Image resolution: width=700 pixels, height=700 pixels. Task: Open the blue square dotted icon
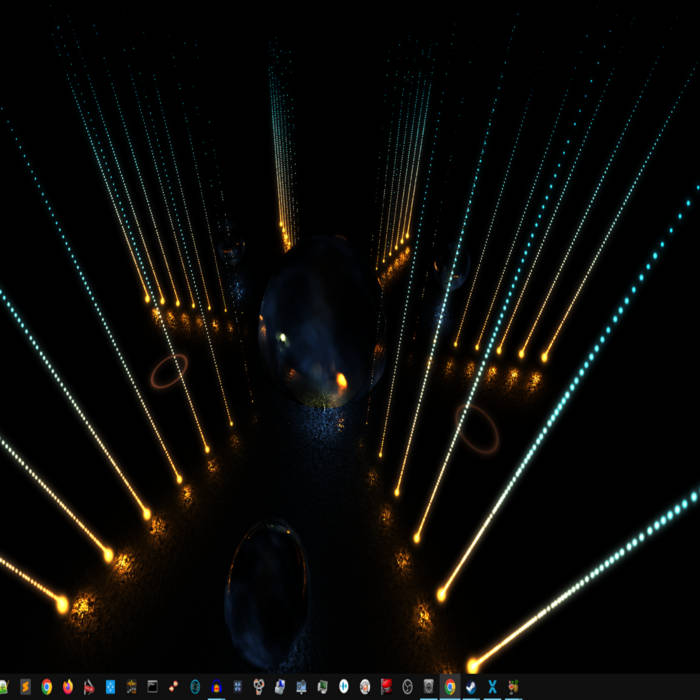(x=110, y=687)
